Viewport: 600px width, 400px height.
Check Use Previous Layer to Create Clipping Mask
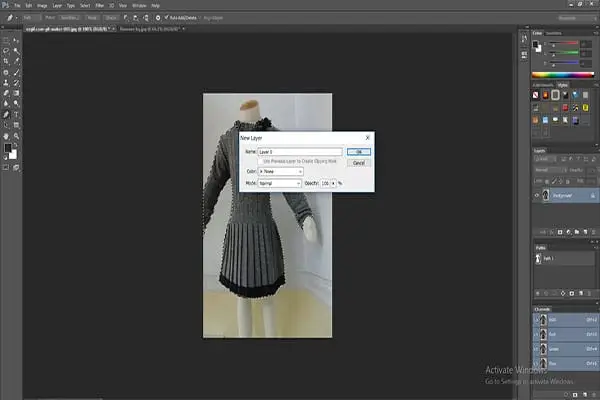(x=261, y=162)
